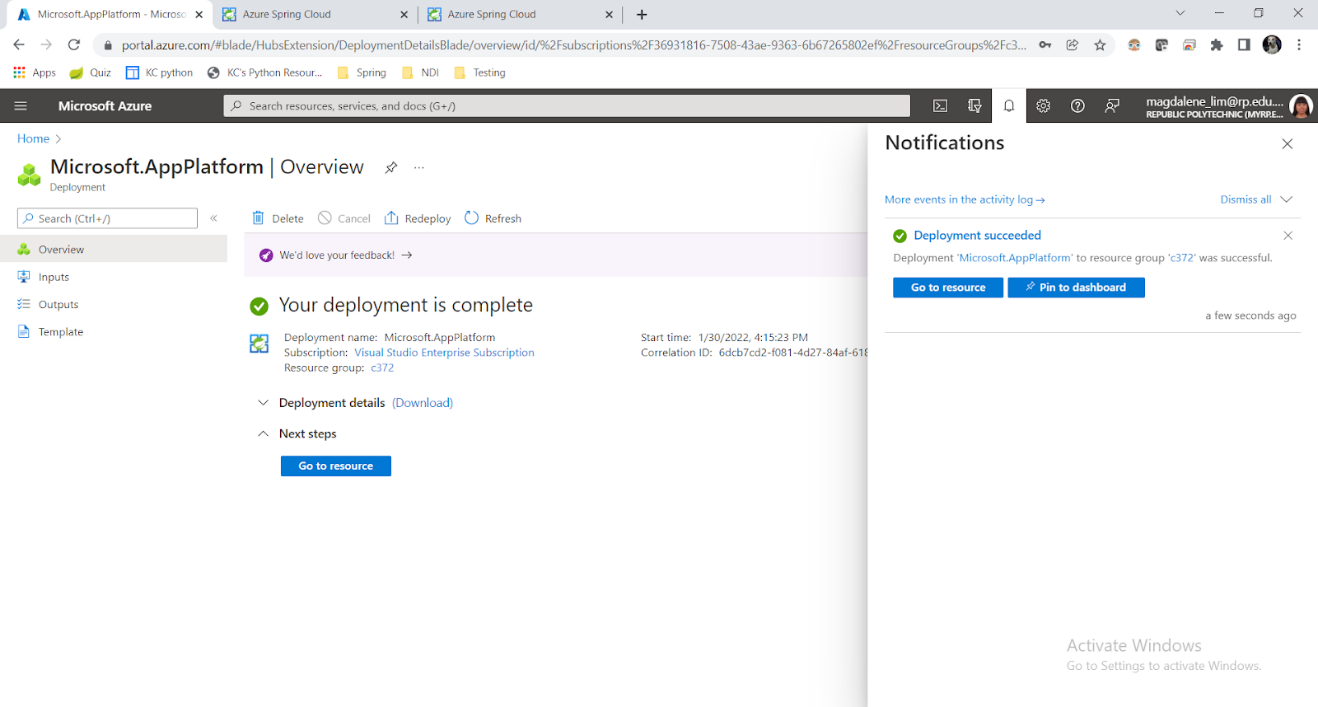
Task: Open the portal hamburger menu
Action: click(x=20, y=105)
